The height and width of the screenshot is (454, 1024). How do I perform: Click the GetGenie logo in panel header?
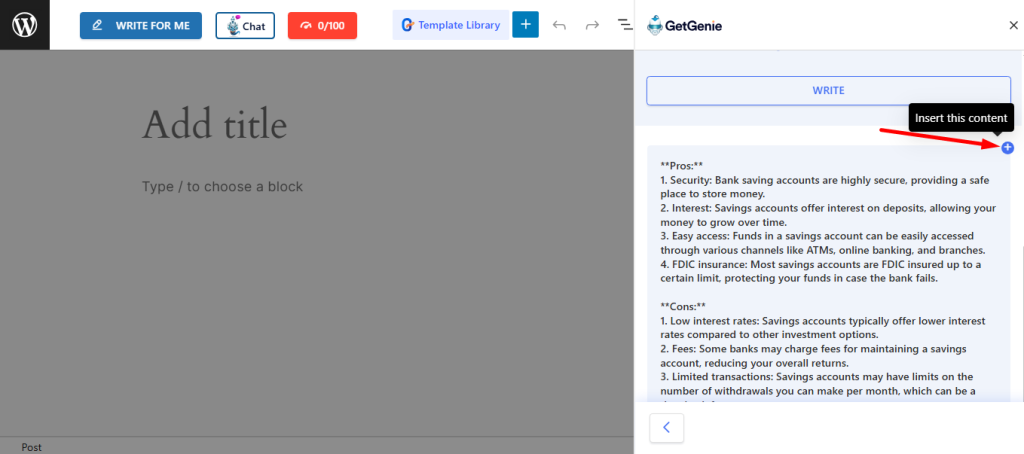685,25
